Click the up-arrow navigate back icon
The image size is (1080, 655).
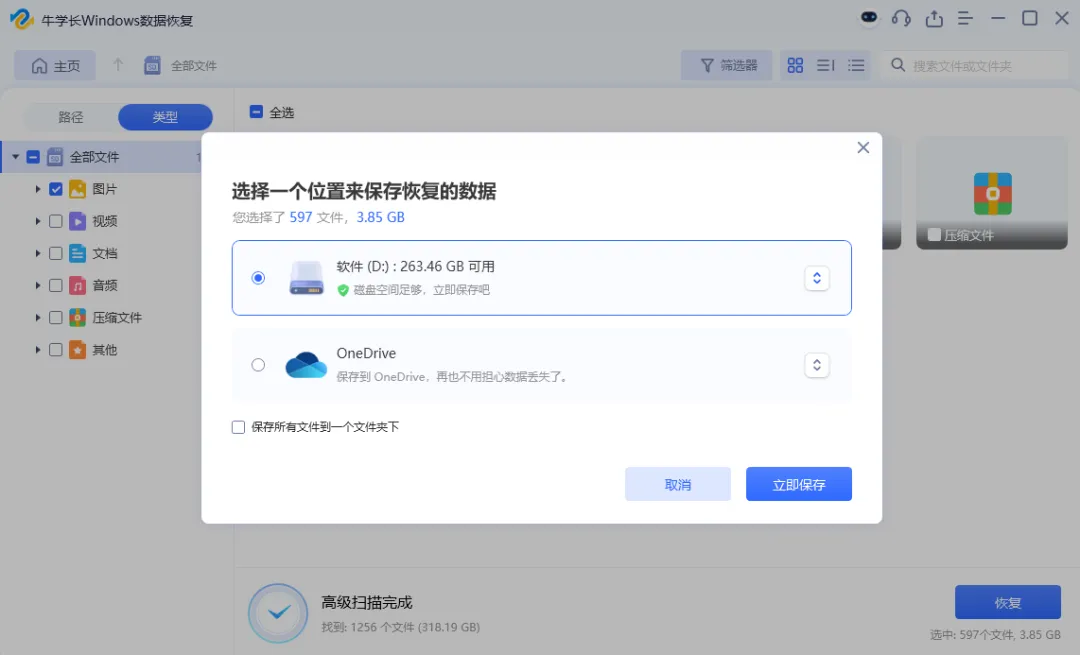pos(118,65)
